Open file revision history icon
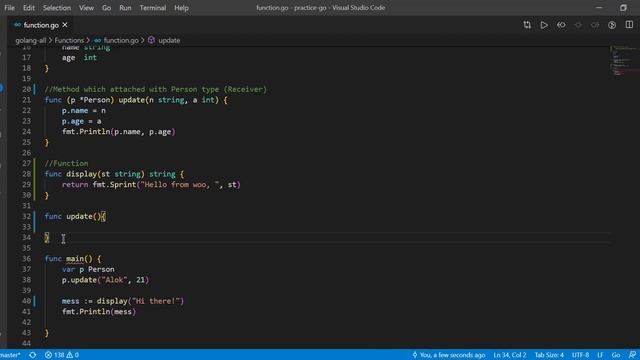640x360 pixels. [x=561, y=25]
